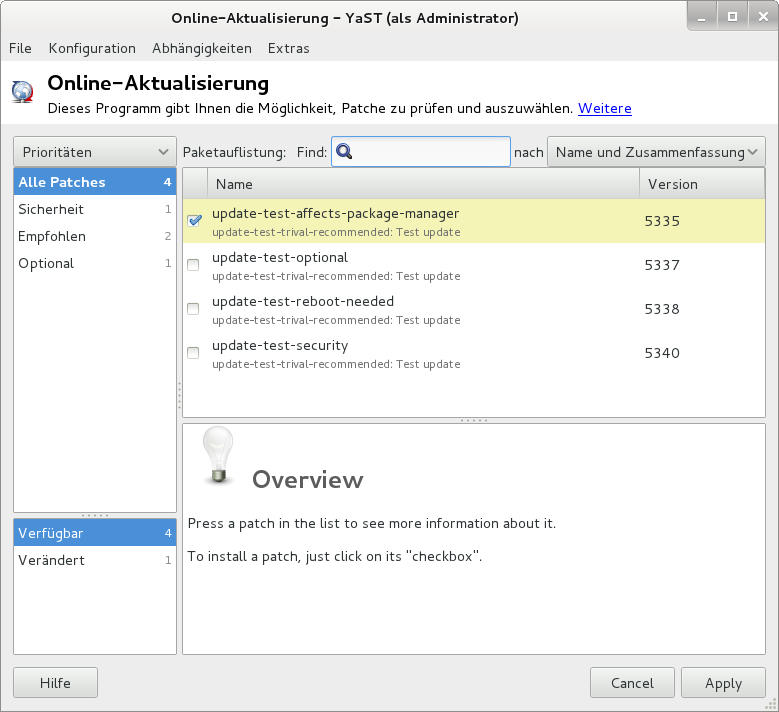Select Optional priority filter
This screenshot has width=779, height=712.
95,263
